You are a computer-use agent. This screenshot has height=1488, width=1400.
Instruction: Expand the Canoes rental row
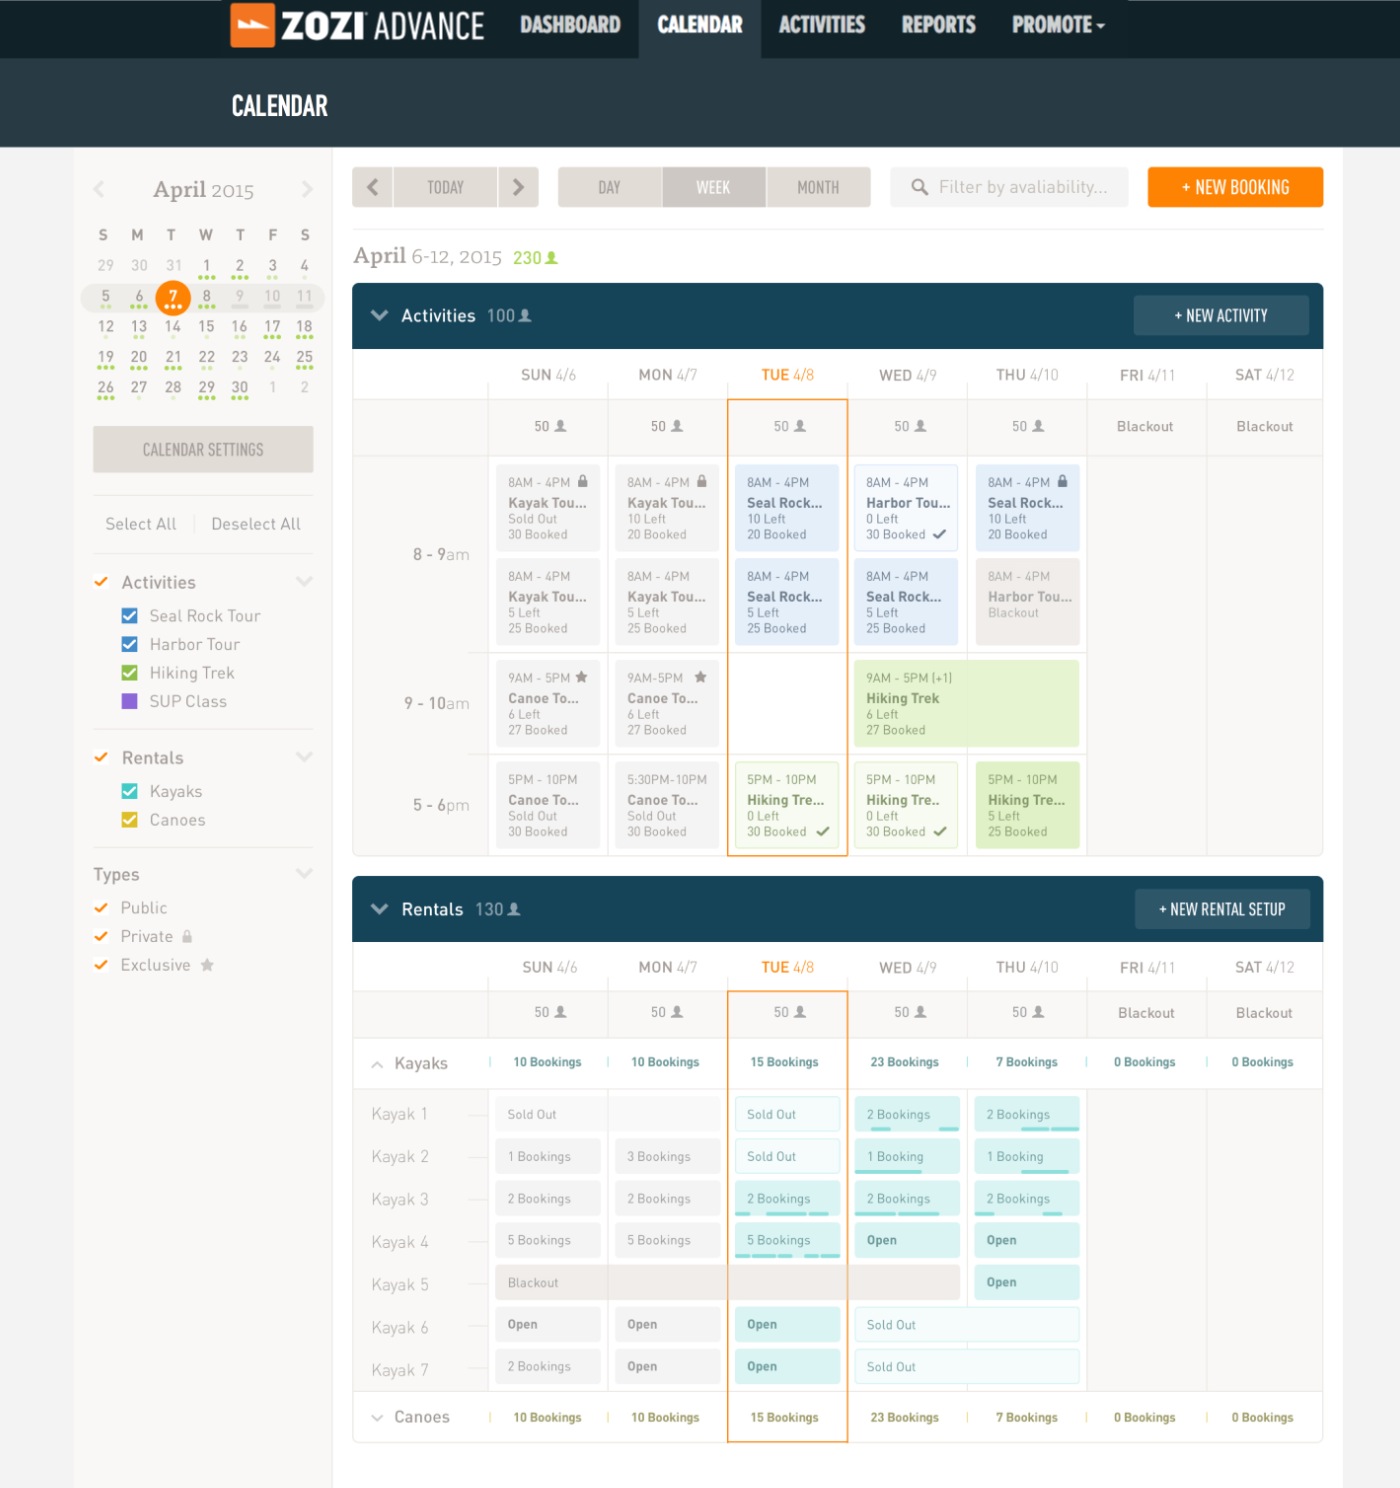[377, 1417]
